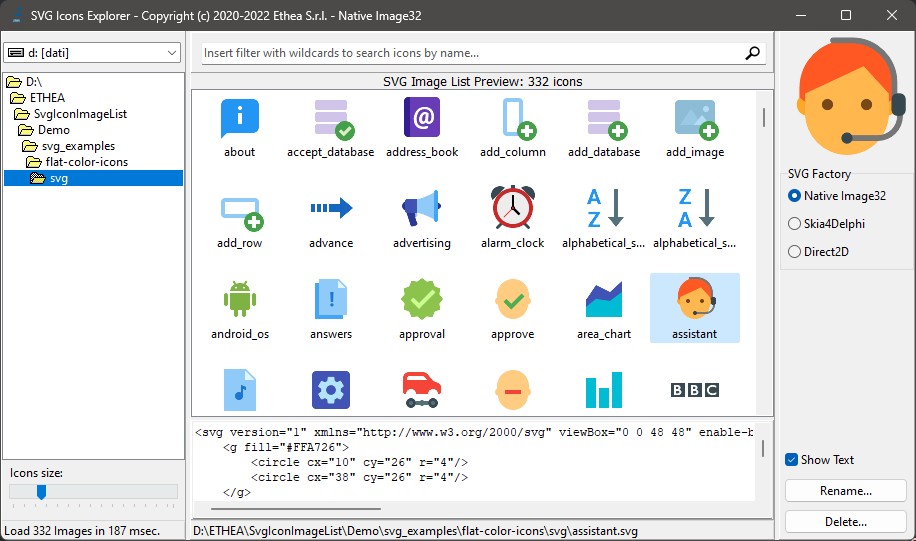Open the SvgIconImageList folder

click(71, 114)
